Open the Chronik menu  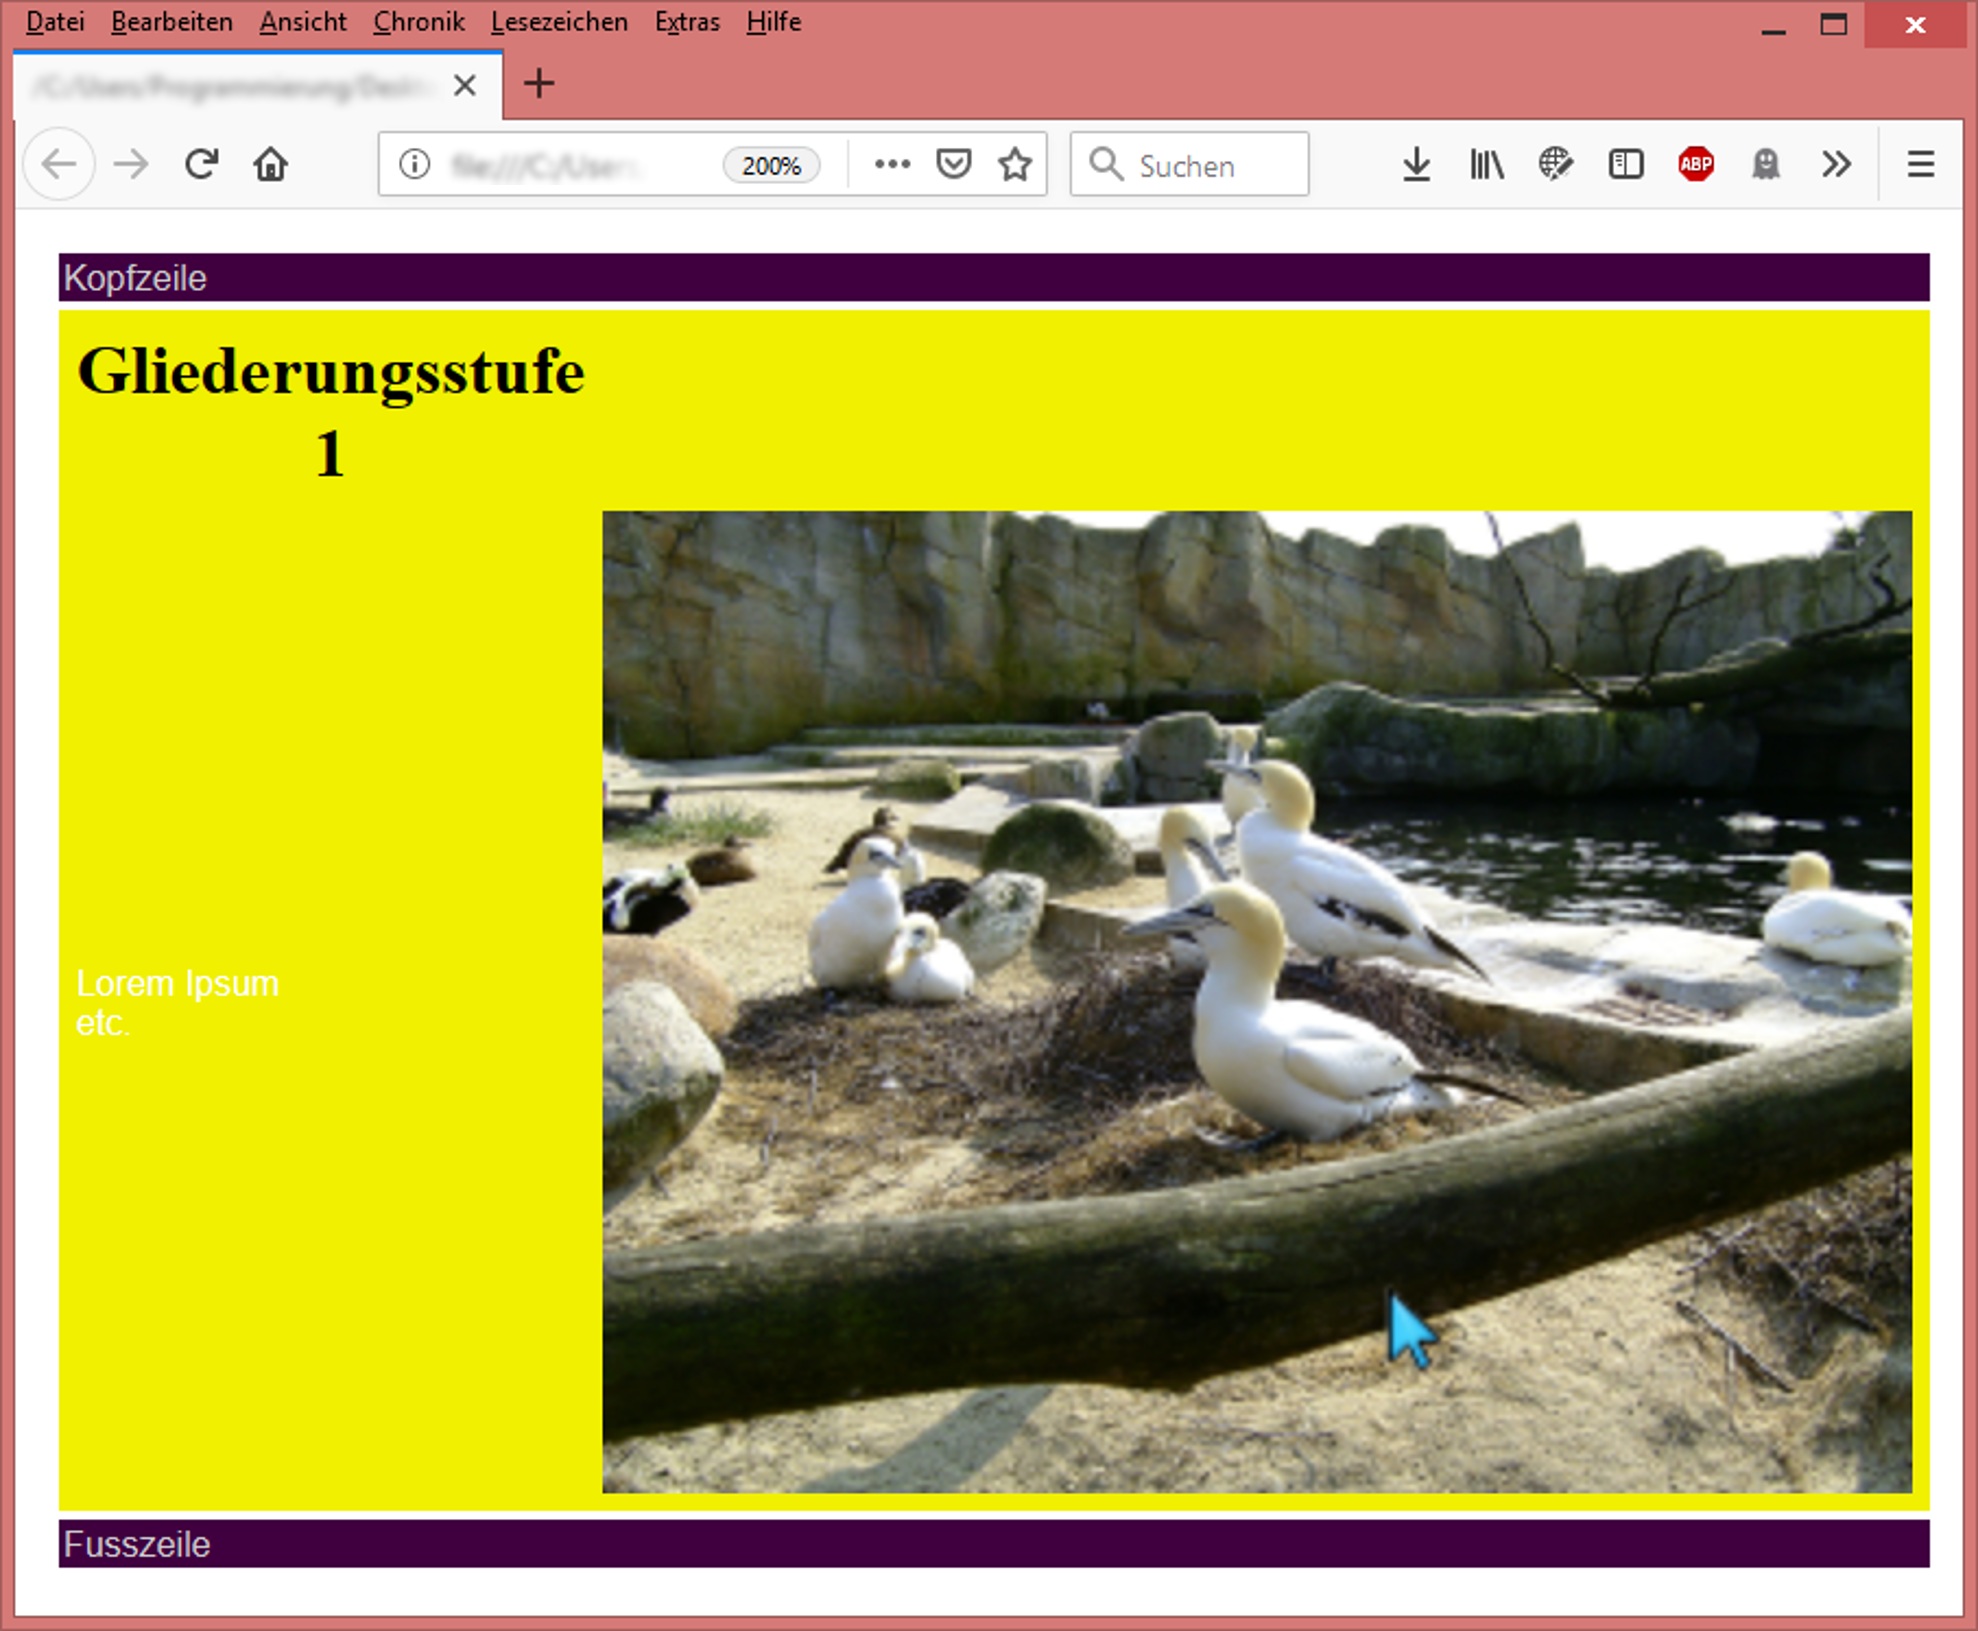pyautogui.click(x=419, y=21)
